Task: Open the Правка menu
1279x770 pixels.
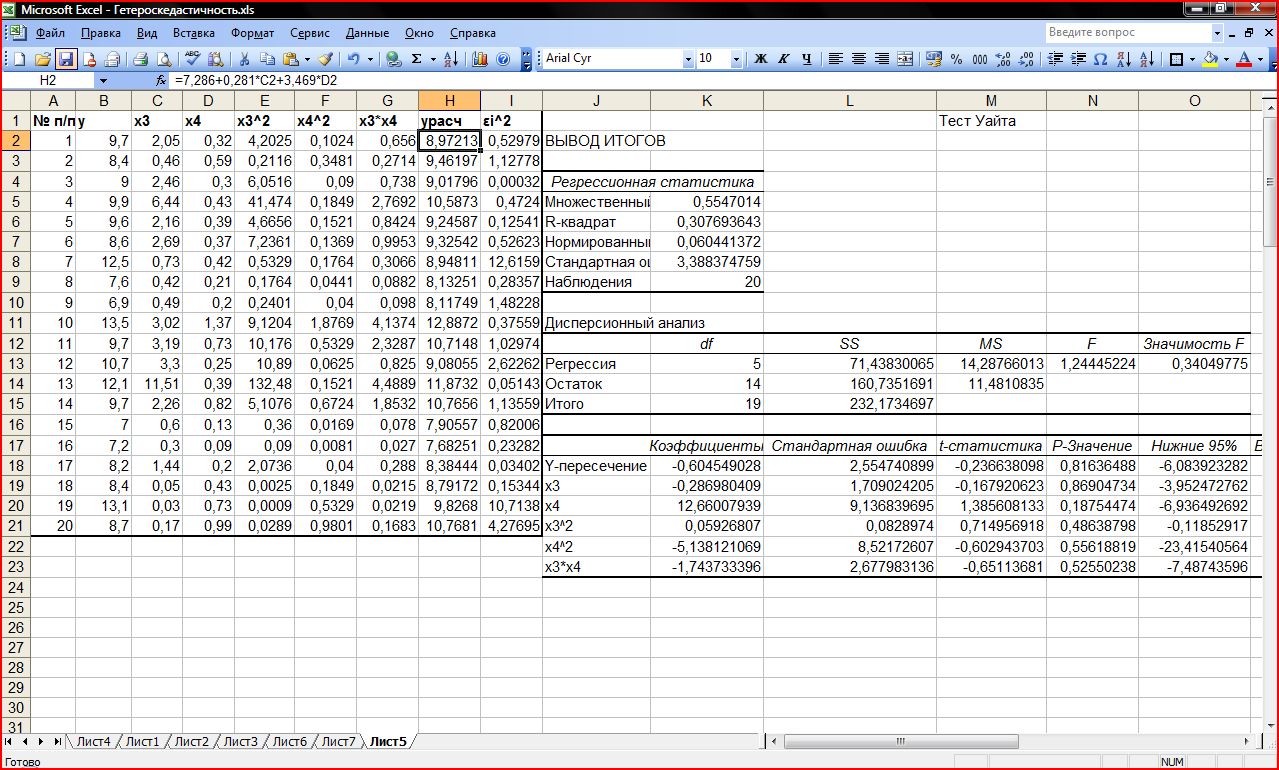Action: tap(101, 33)
